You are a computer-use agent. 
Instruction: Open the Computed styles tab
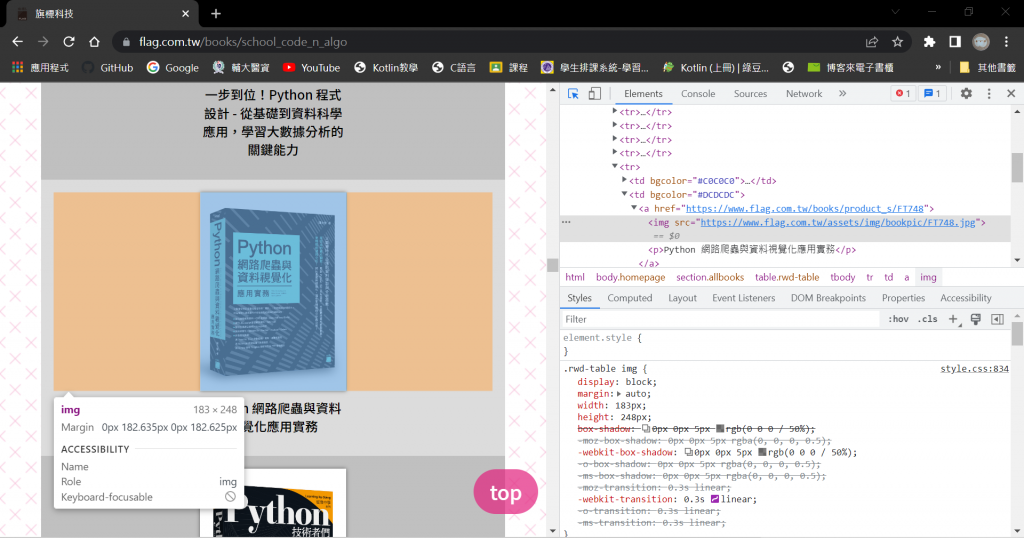[x=630, y=298]
